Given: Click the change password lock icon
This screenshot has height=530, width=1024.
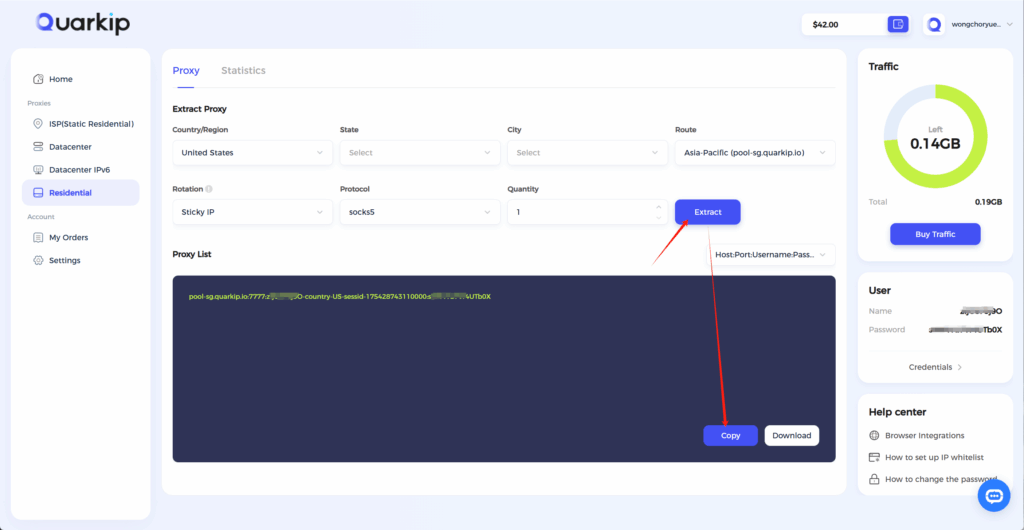Looking at the screenshot, I should pos(874,480).
